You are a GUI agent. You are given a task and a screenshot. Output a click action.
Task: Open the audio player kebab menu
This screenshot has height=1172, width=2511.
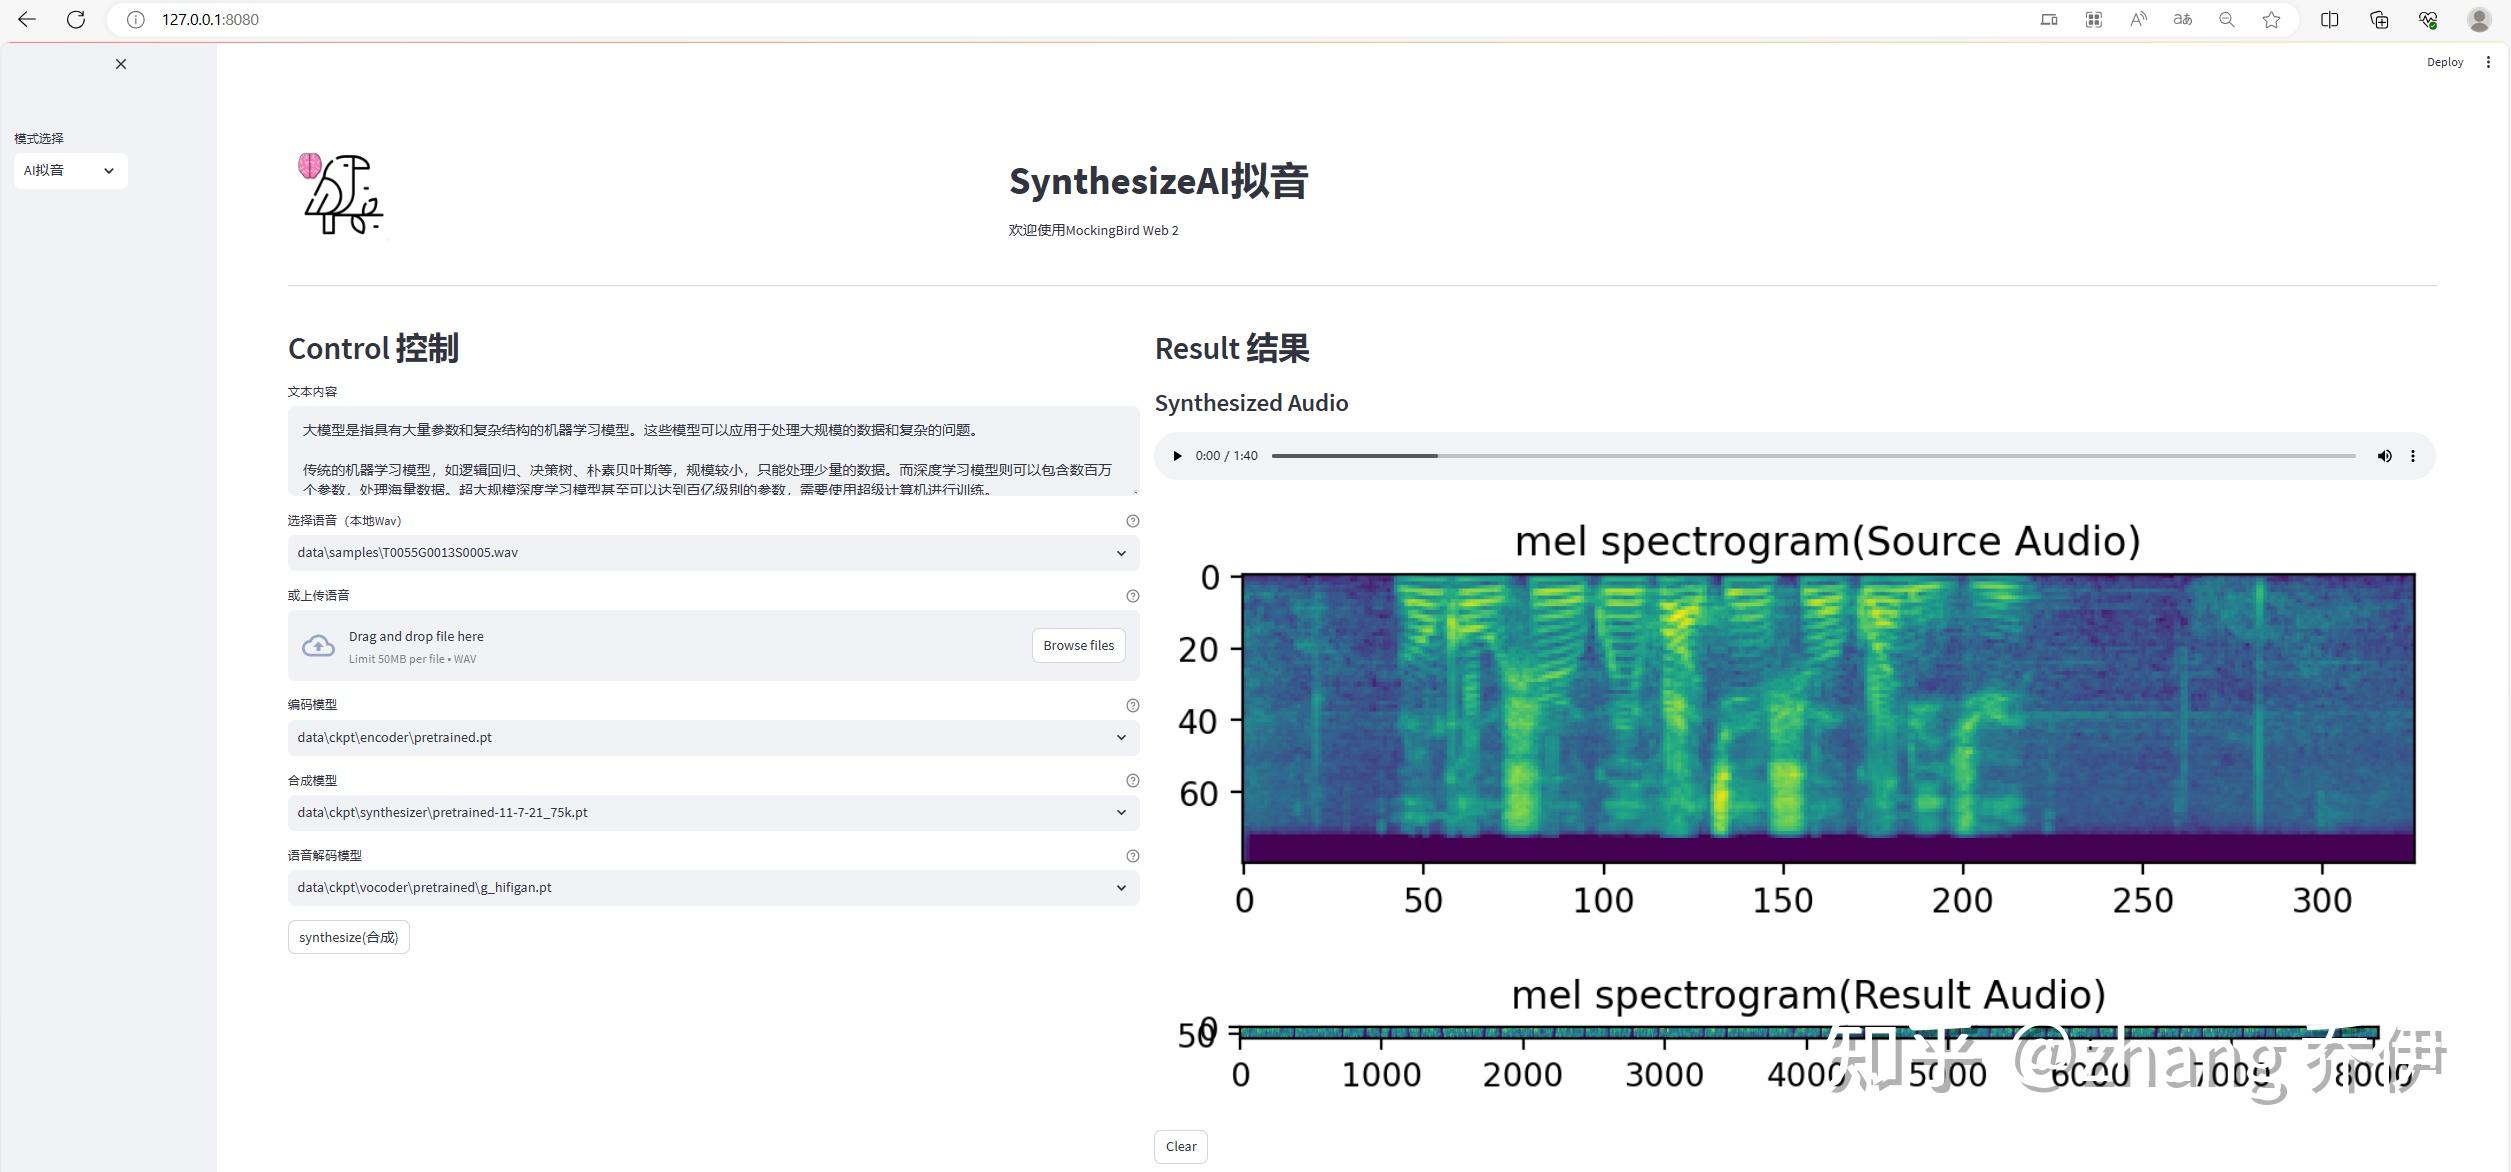pyautogui.click(x=2413, y=455)
